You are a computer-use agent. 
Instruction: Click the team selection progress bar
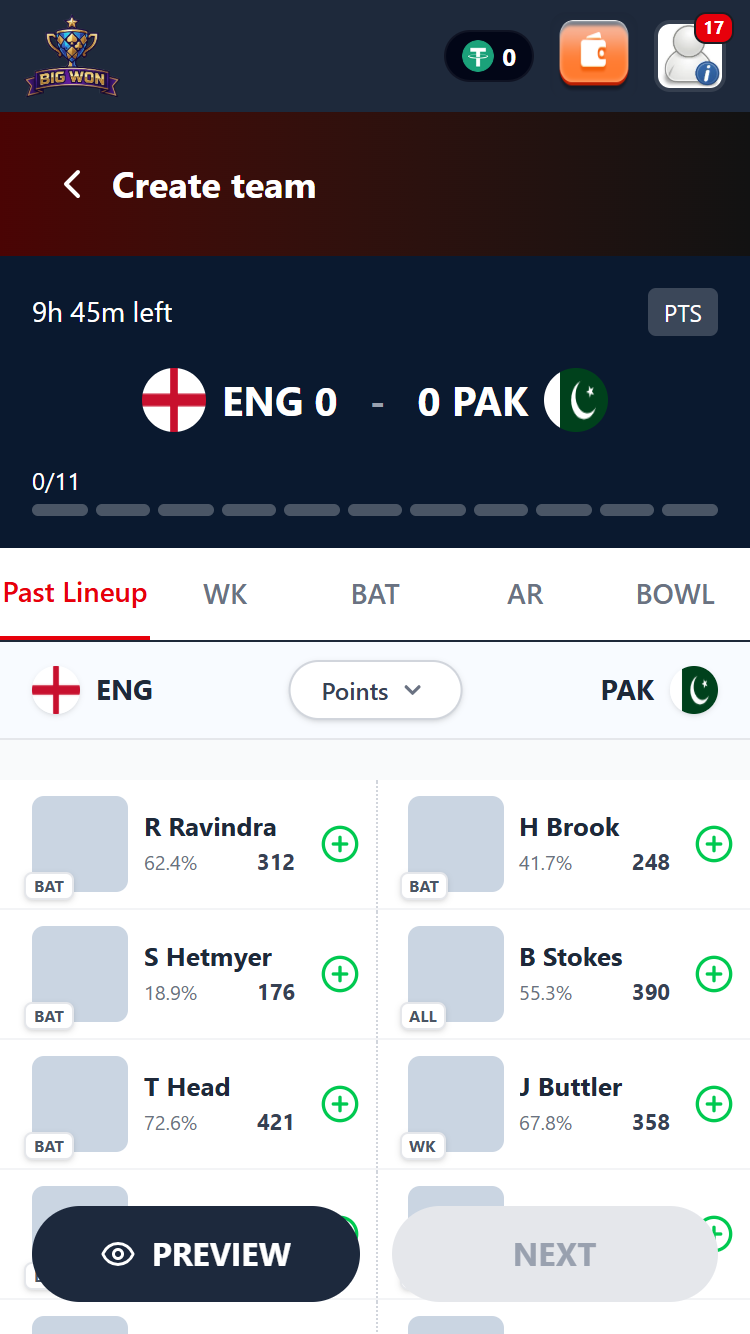(x=375, y=510)
